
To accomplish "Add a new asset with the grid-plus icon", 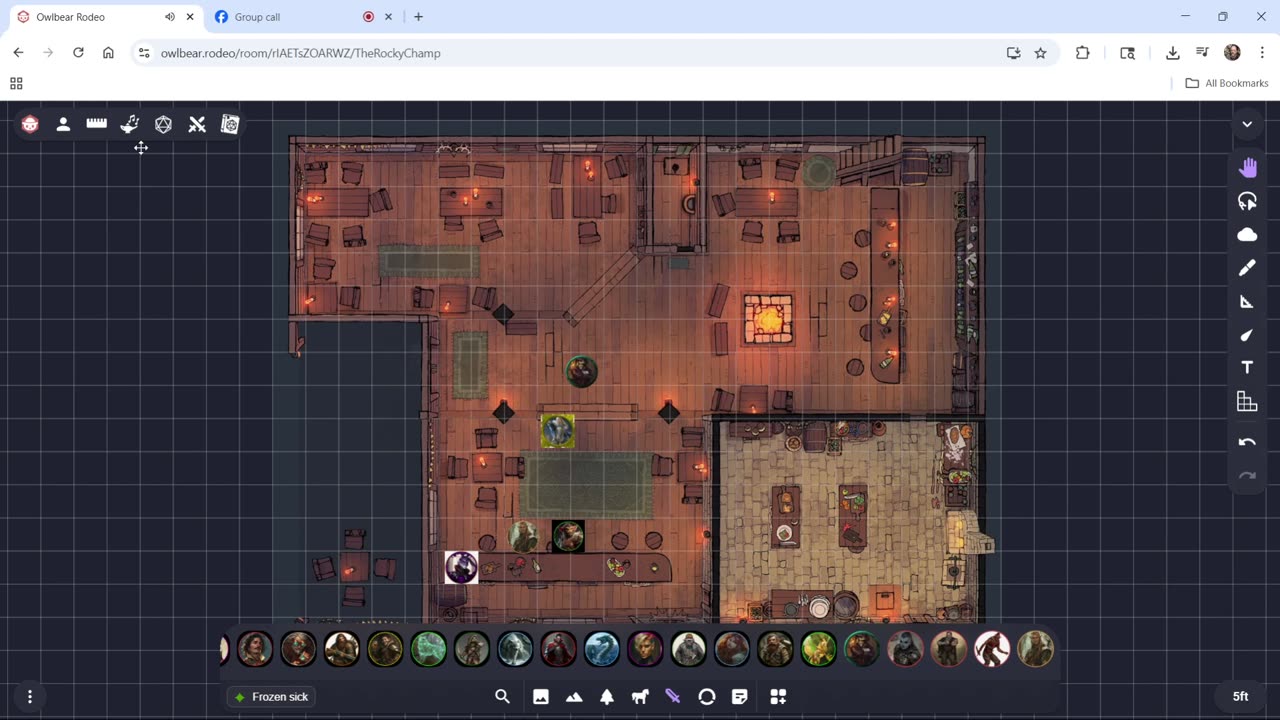I will (778, 697).
